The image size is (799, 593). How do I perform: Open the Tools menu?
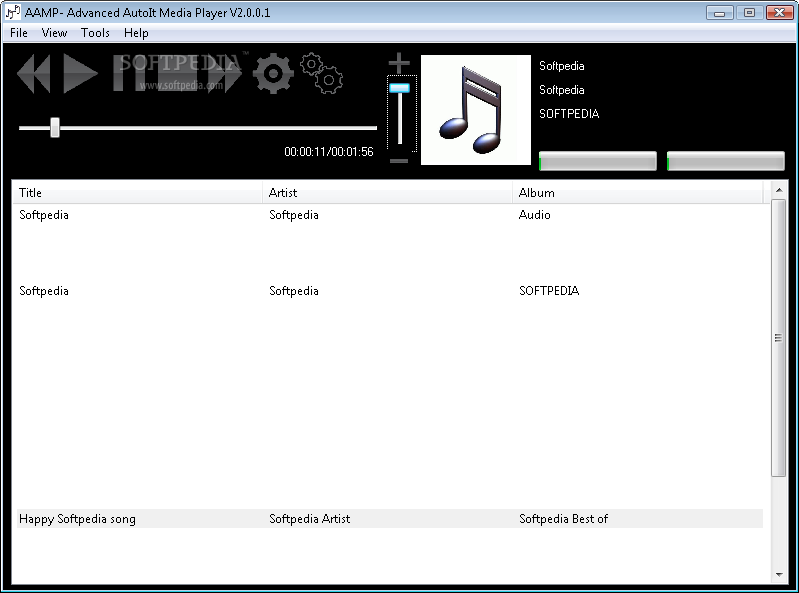tap(95, 33)
